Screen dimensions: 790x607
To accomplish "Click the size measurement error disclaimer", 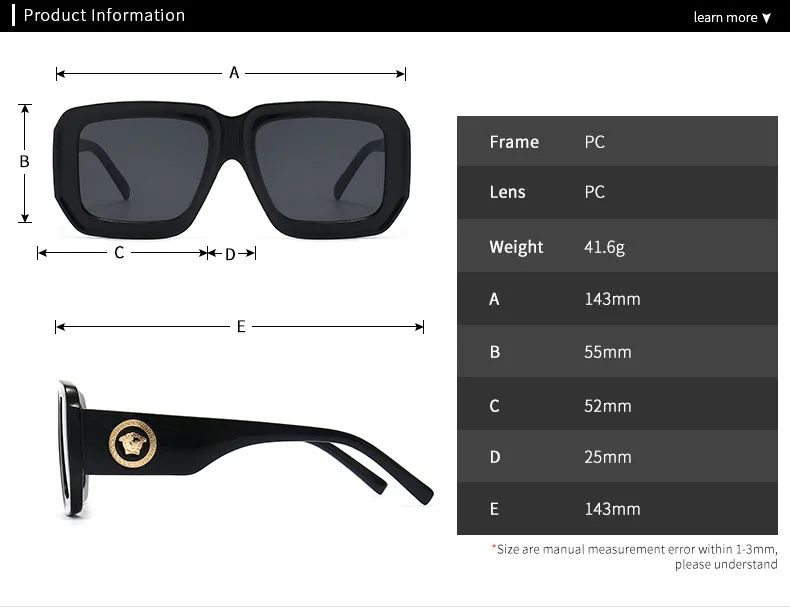I will point(634,557).
